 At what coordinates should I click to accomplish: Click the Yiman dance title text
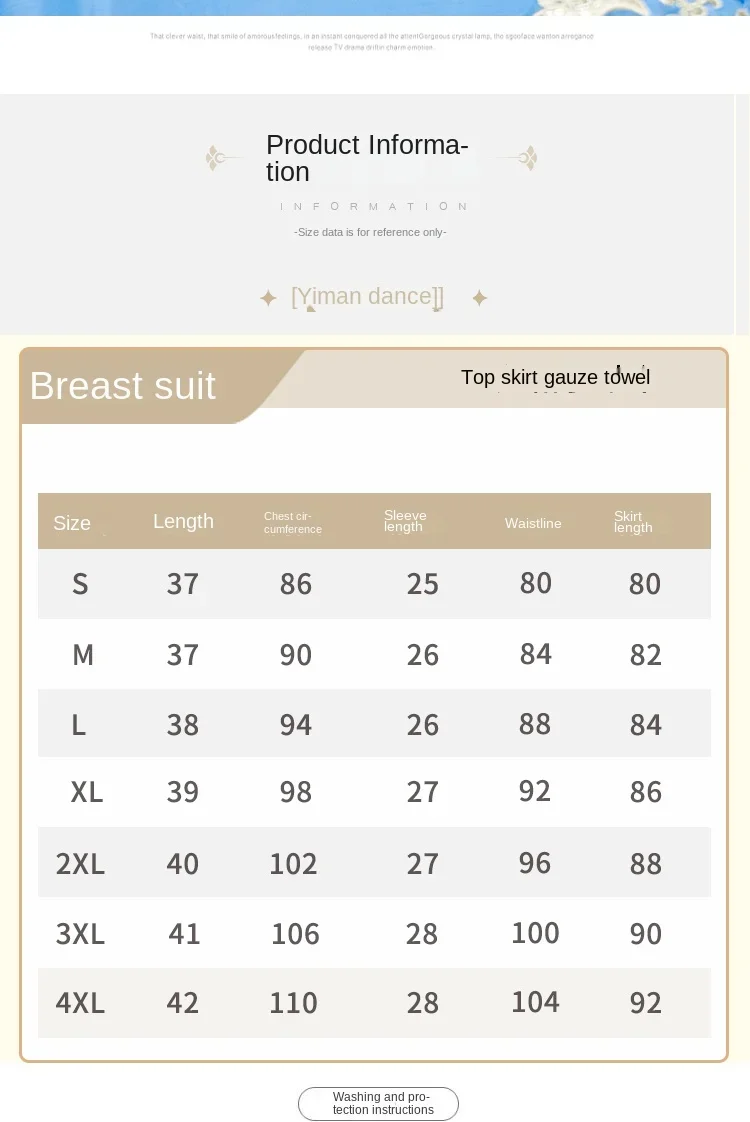point(367,296)
